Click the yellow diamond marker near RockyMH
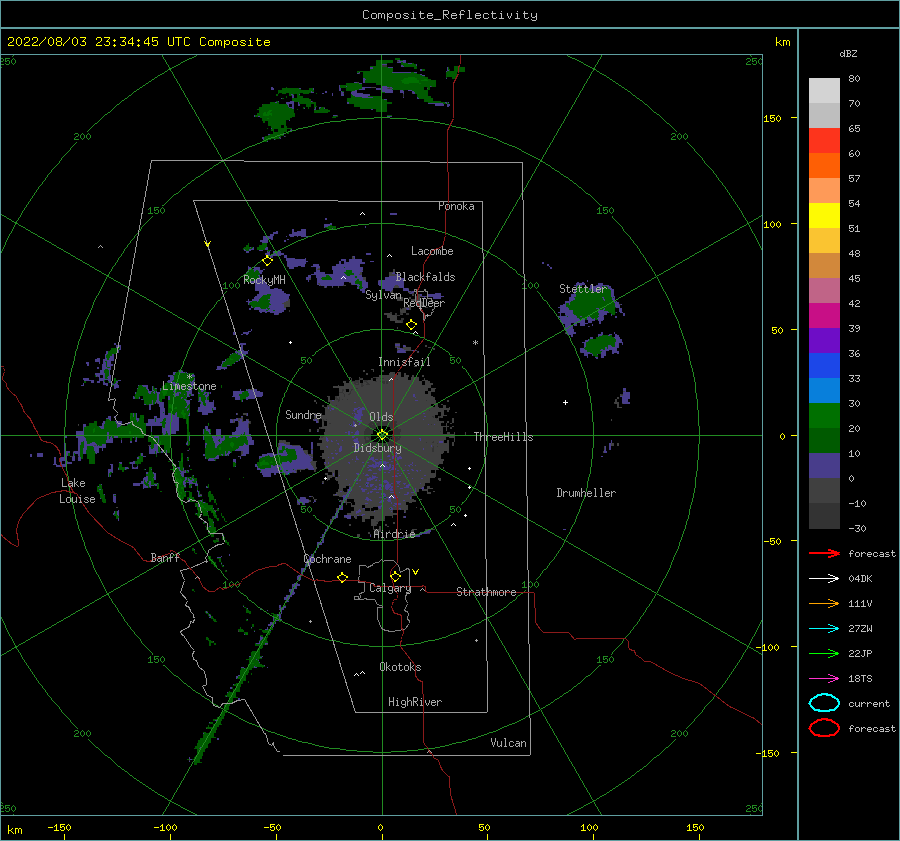Image resolution: width=900 pixels, height=841 pixels. tap(267, 261)
